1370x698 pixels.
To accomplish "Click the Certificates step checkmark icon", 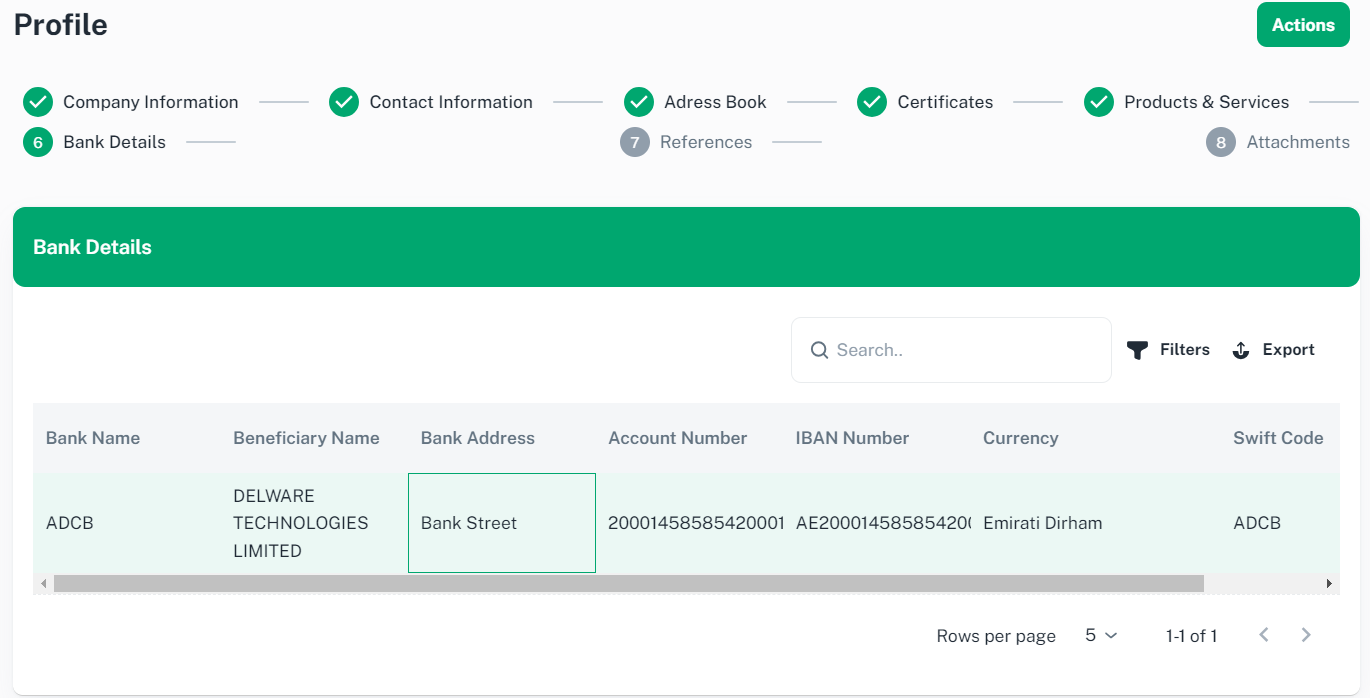I will (872, 102).
